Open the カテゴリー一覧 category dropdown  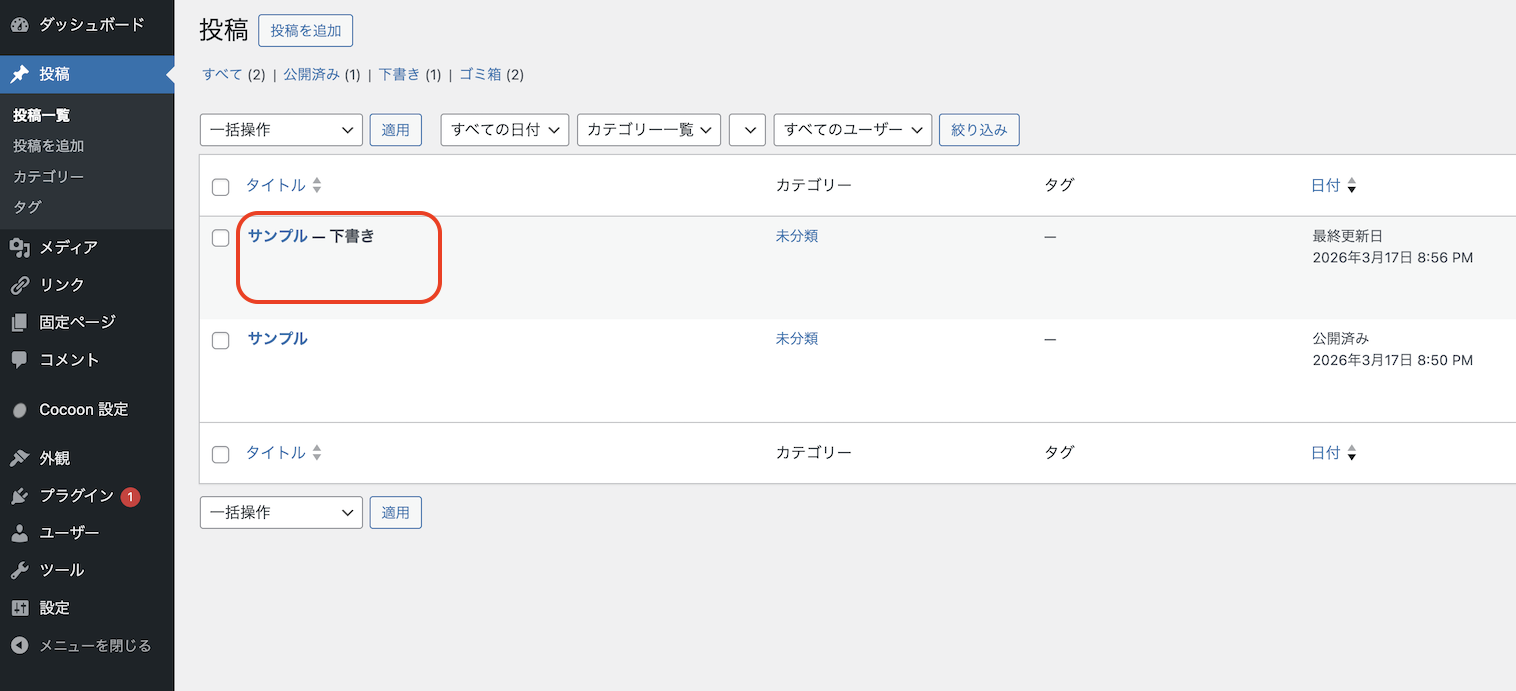[648, 130]
